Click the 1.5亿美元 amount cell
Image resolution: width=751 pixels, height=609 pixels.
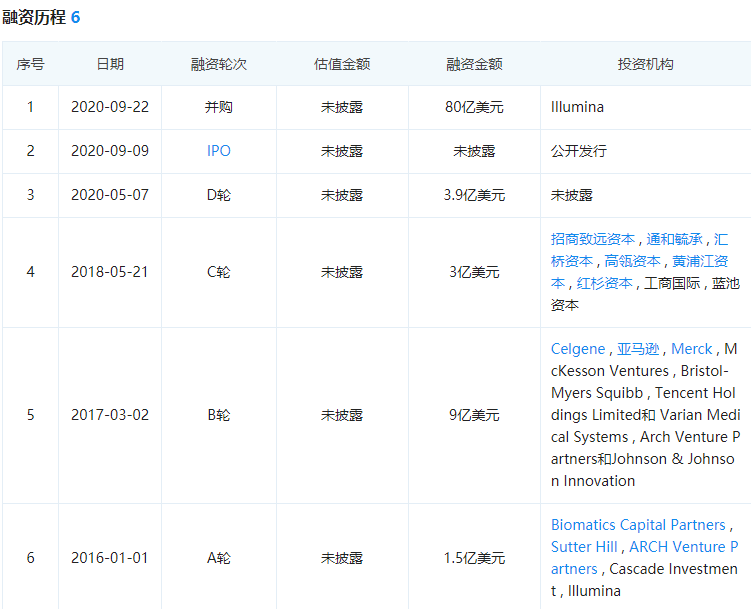pyautogui.click(x=474, y=558)
